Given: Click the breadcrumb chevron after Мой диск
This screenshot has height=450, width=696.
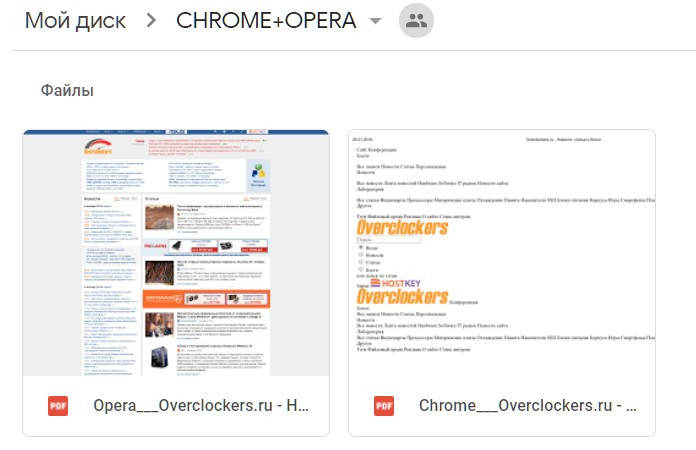Looking at the screenshot, I should pyautogui.click(x=151, y=22).
